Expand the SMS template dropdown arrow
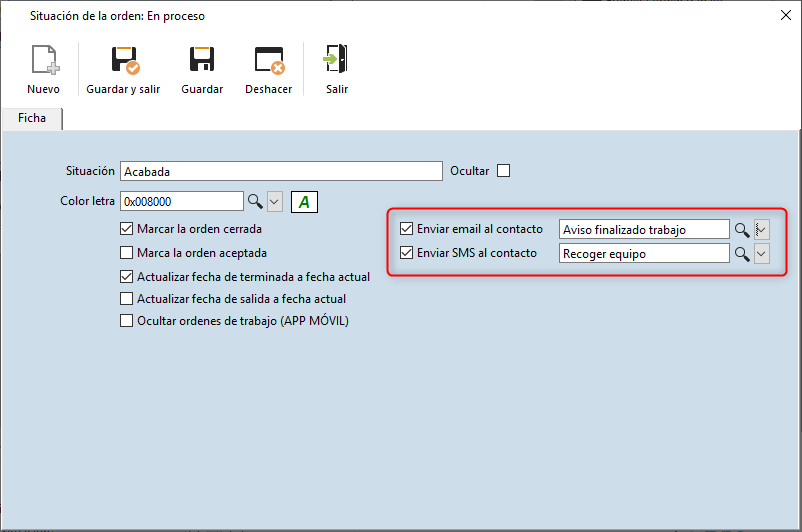Image resolution: width=802 pixels, height=532 pixels. [x=762, y=254]
